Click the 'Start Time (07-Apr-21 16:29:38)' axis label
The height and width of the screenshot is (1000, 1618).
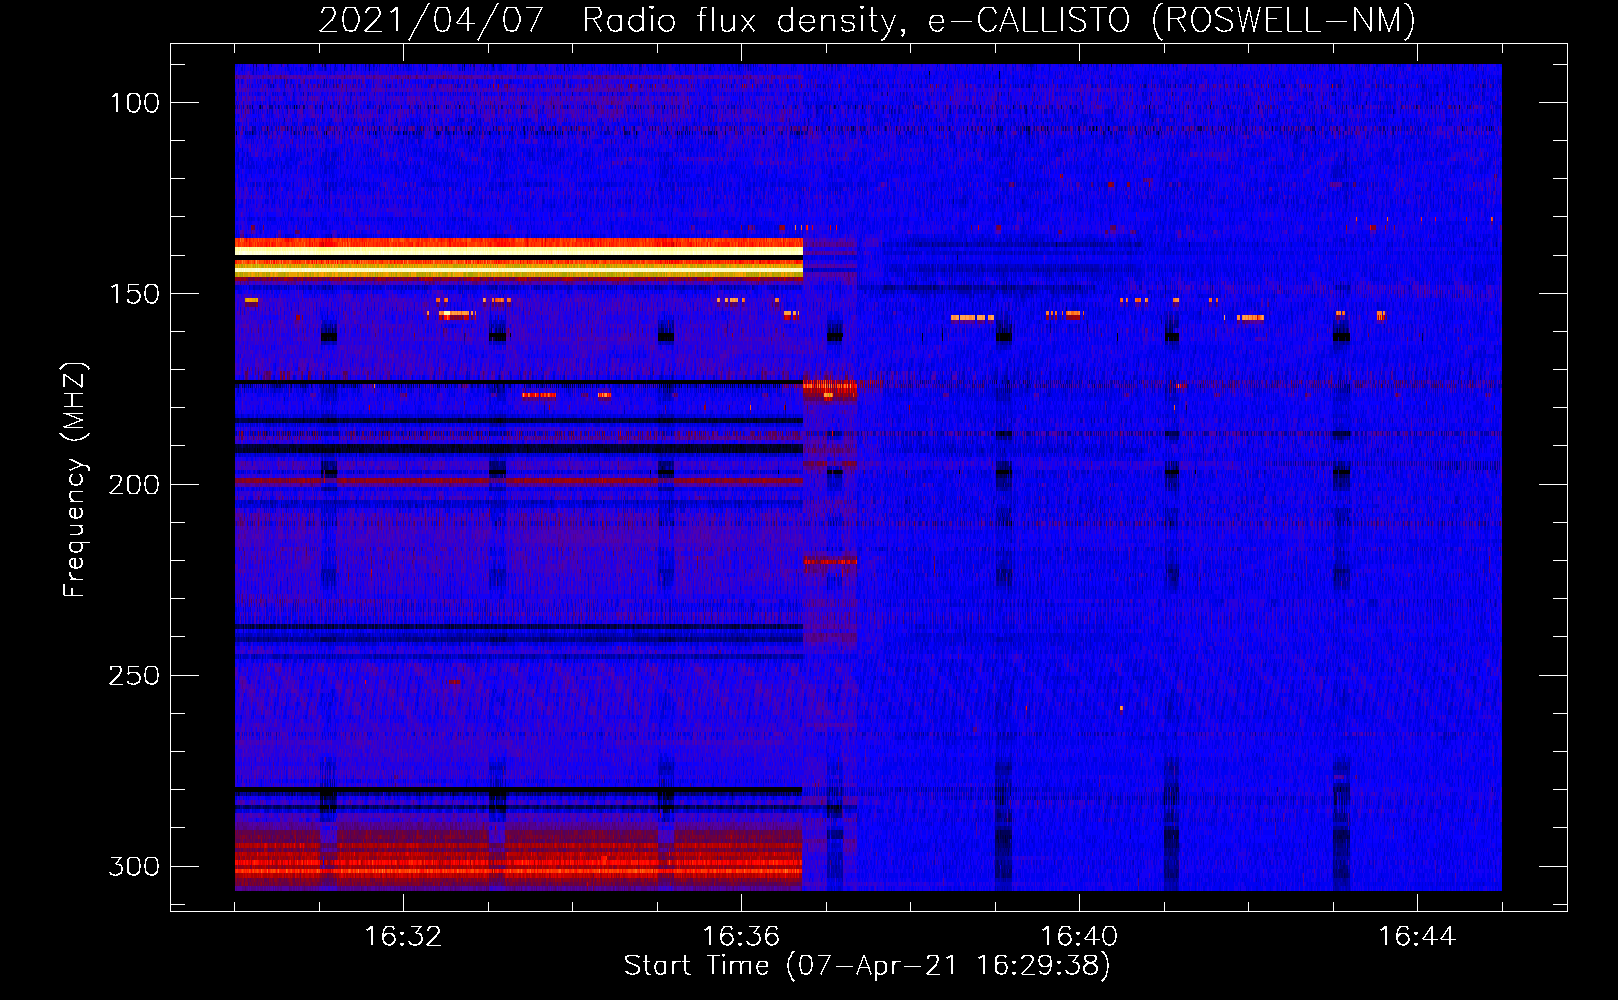pyautogui.click(x=867, y=966)
